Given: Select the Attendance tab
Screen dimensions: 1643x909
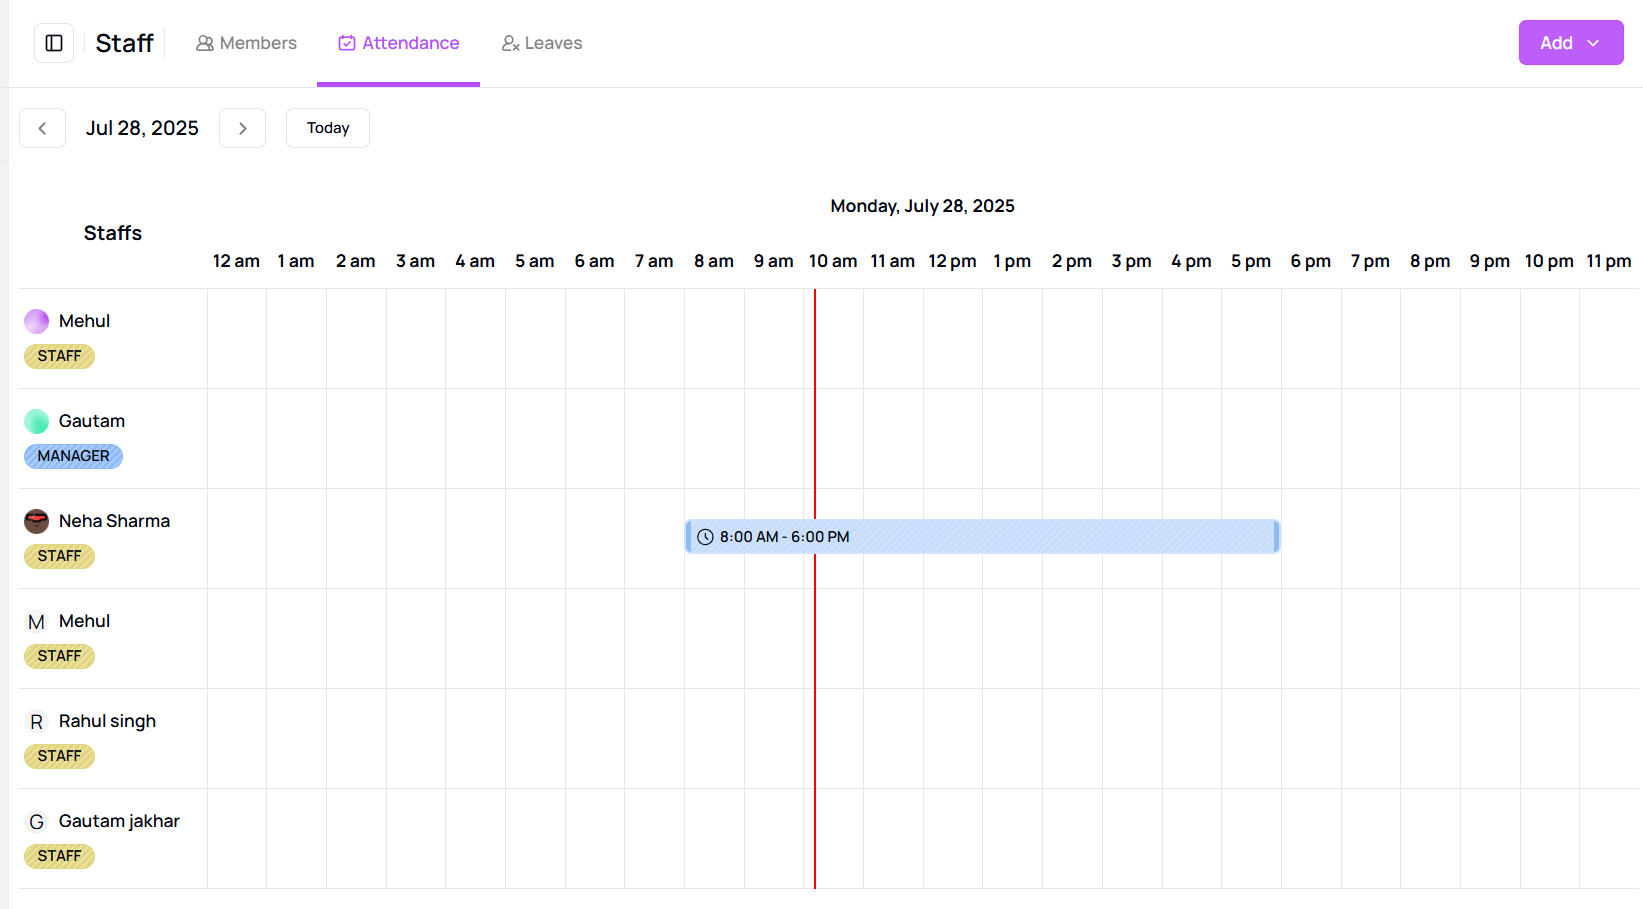Looking at the screenshot, I should 399,43.
